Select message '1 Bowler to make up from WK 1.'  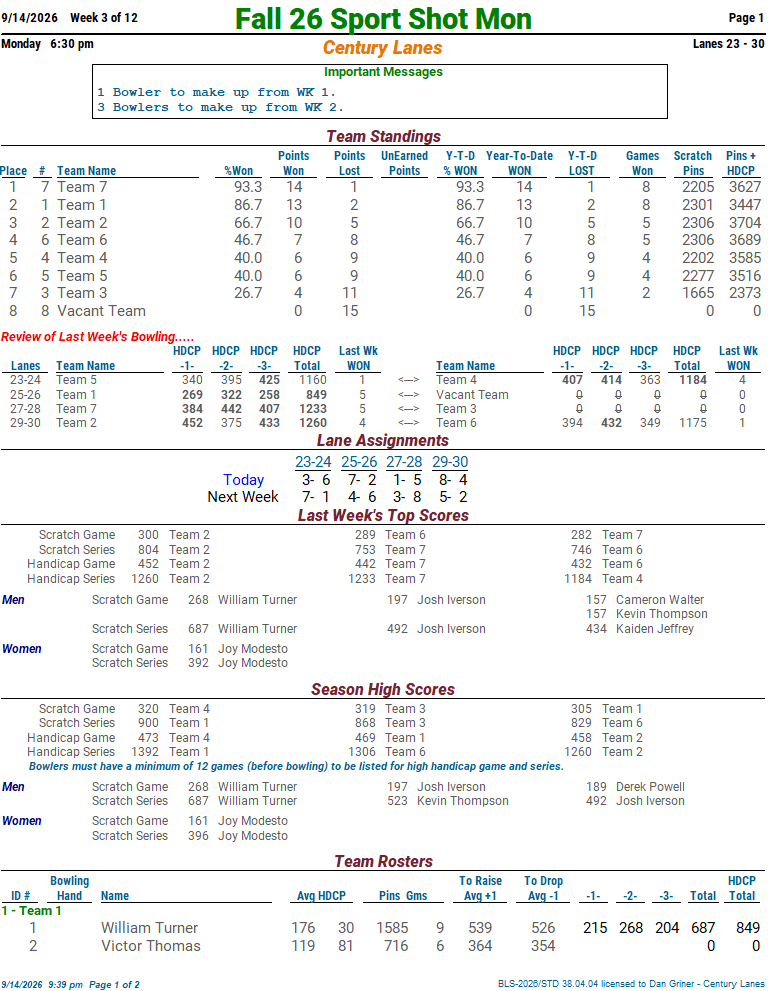pyautogui.click(x=216, y=92)
